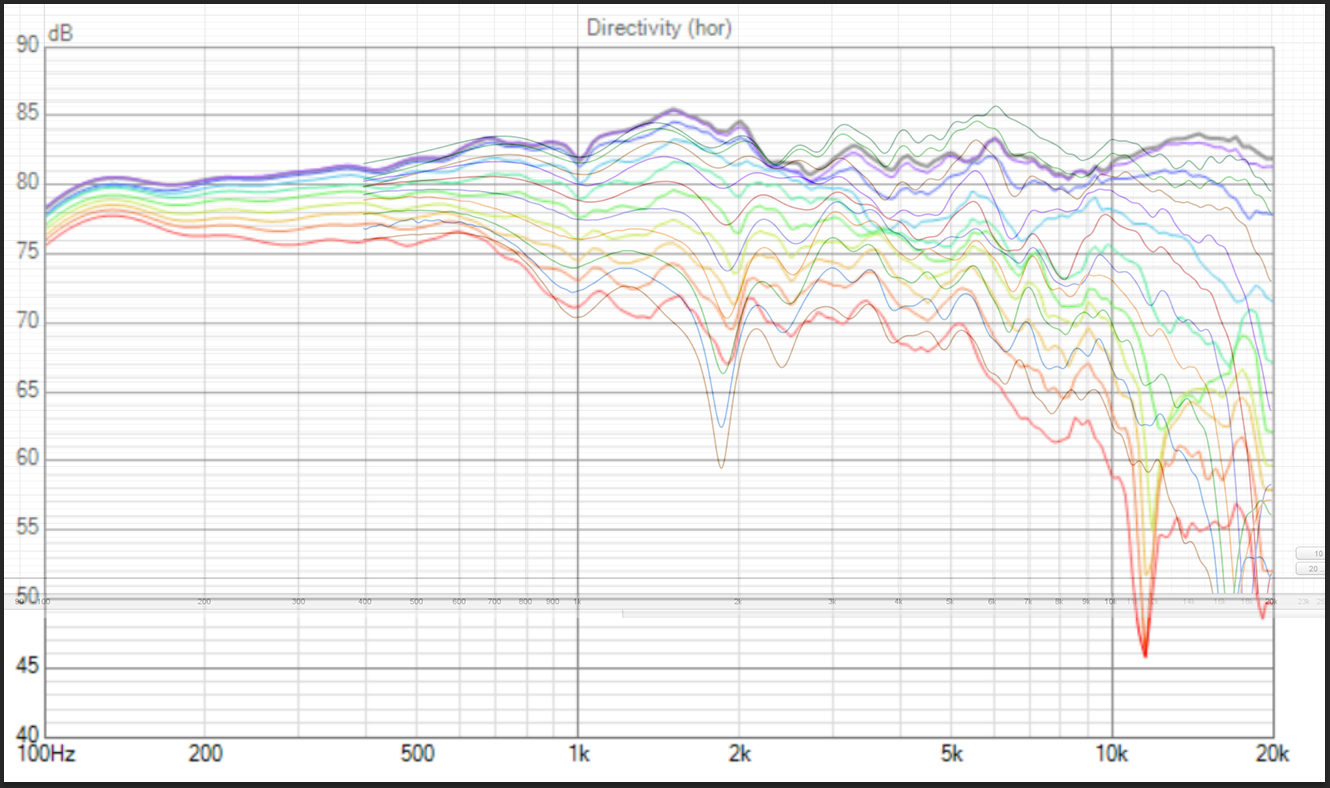This screenshot has width=1330, height=788.
Task: Click the "Directivity (hor)" chart title
Action: [x=659, y=28]
